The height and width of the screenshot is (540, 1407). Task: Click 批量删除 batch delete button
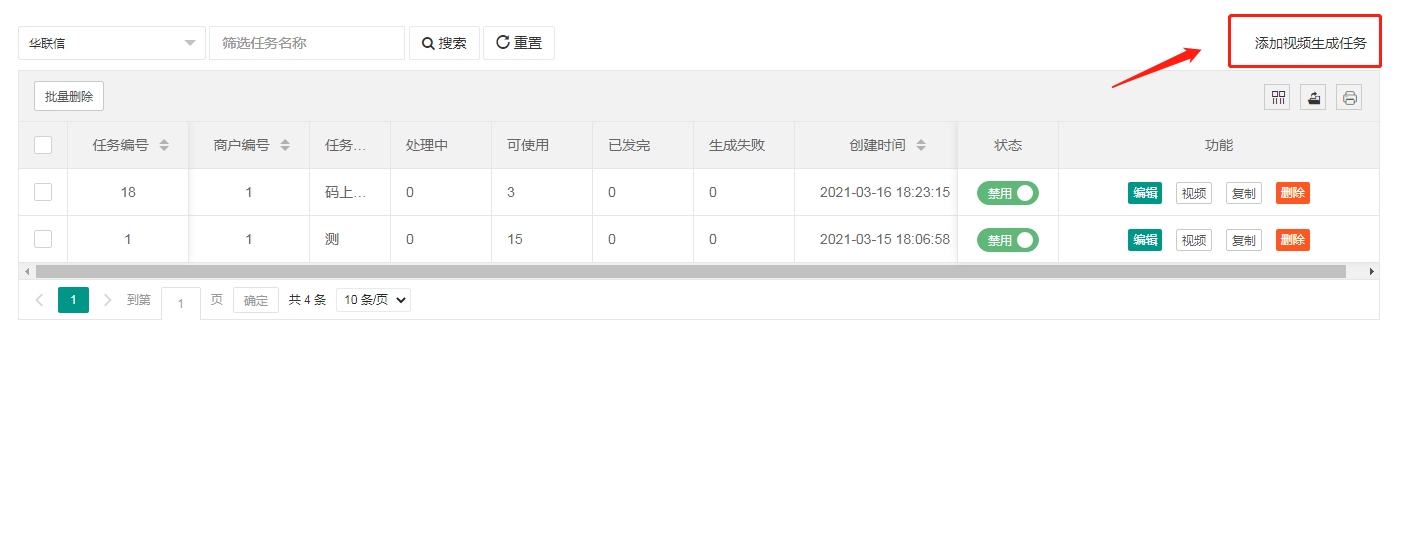69,97
